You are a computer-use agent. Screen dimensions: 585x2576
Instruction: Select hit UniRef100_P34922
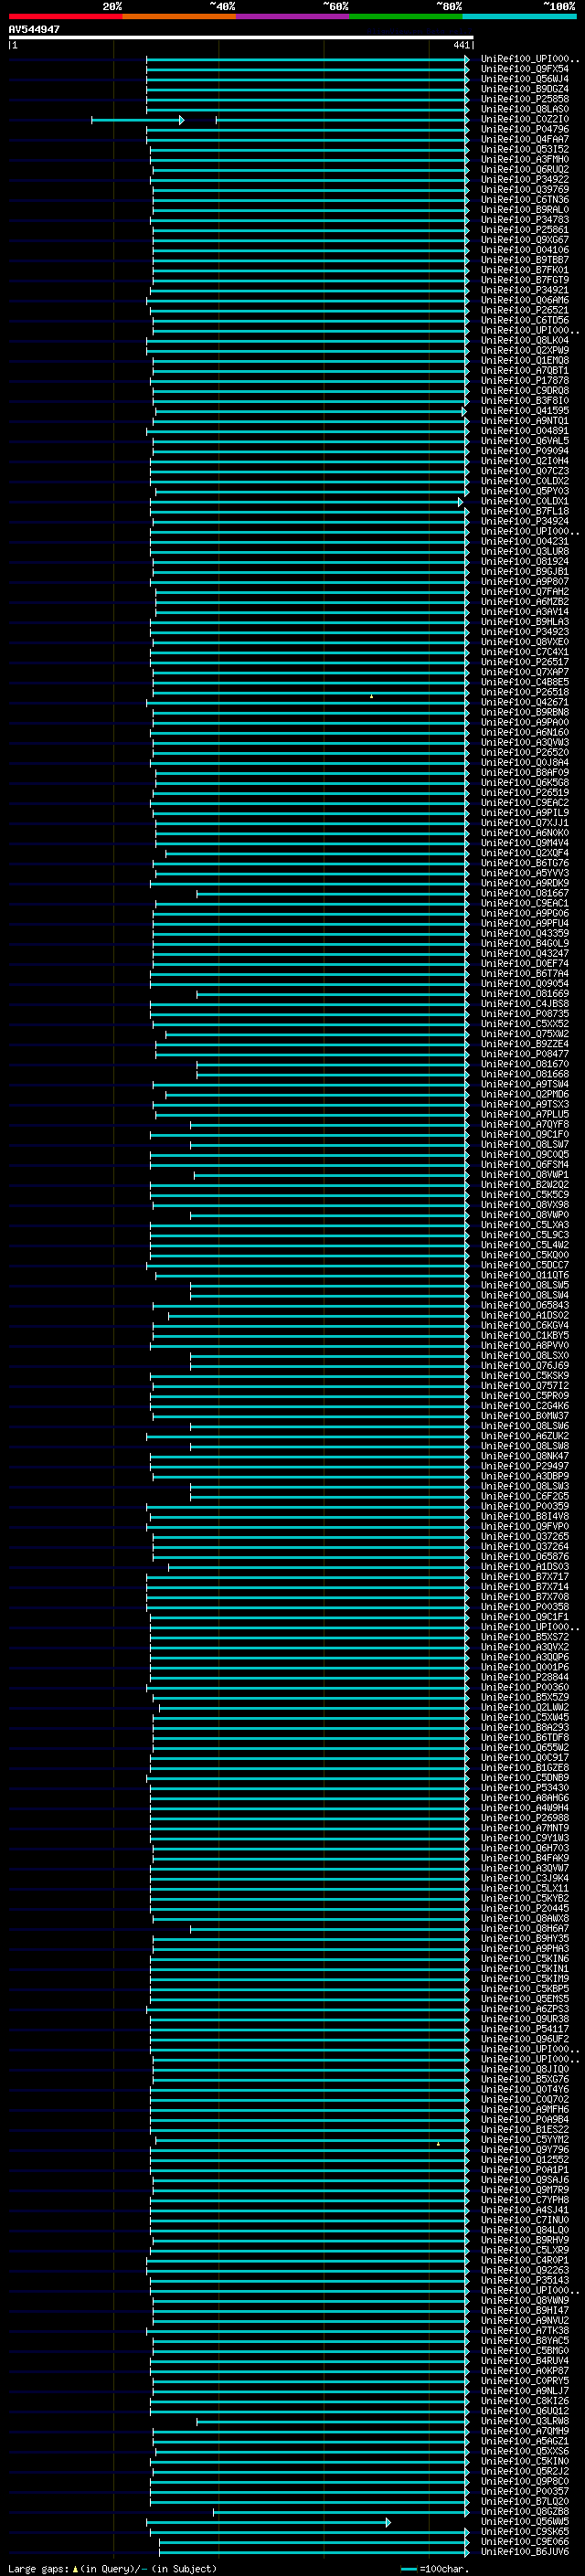coord(525,179)
